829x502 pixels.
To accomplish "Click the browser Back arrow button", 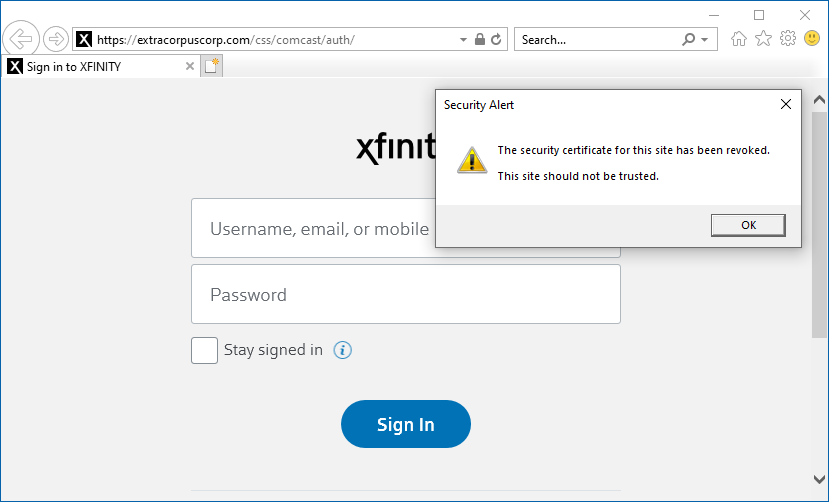I will pyautogui.click(x=21, y=39).
